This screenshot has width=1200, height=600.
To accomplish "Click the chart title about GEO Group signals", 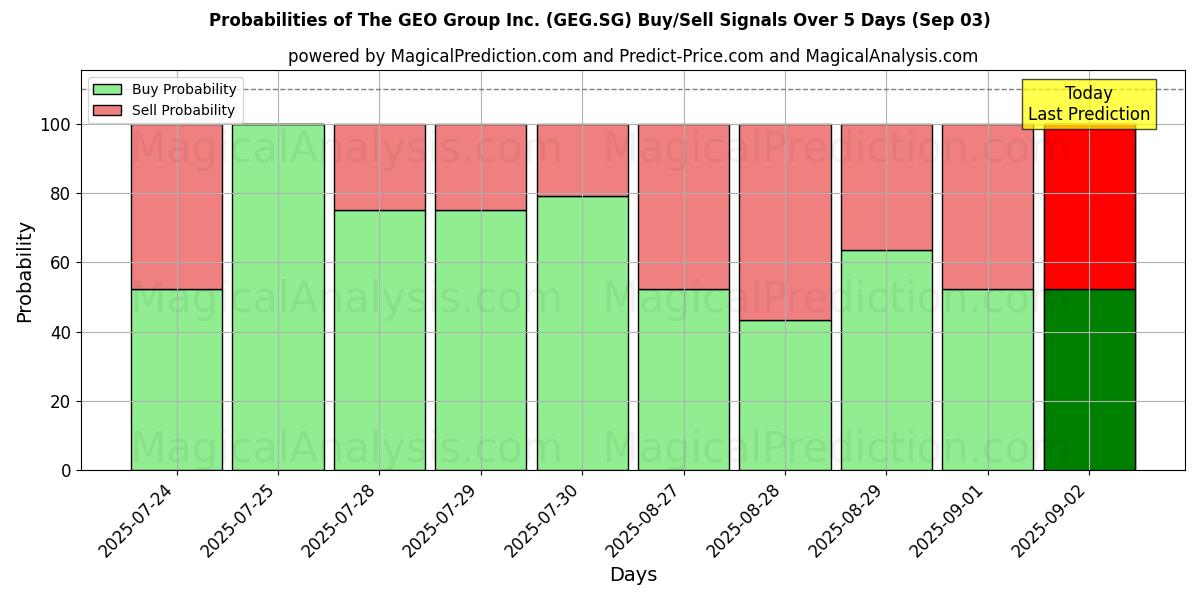I will coord(600,20).
